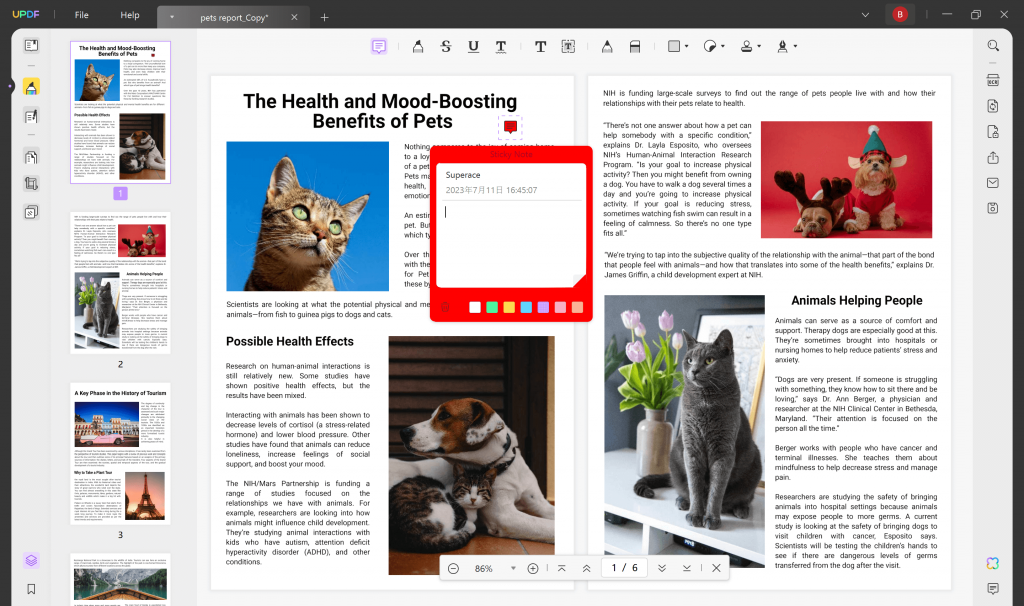Choose the purple sticky note color
The image size is (1024, 606).
[543, 307]
